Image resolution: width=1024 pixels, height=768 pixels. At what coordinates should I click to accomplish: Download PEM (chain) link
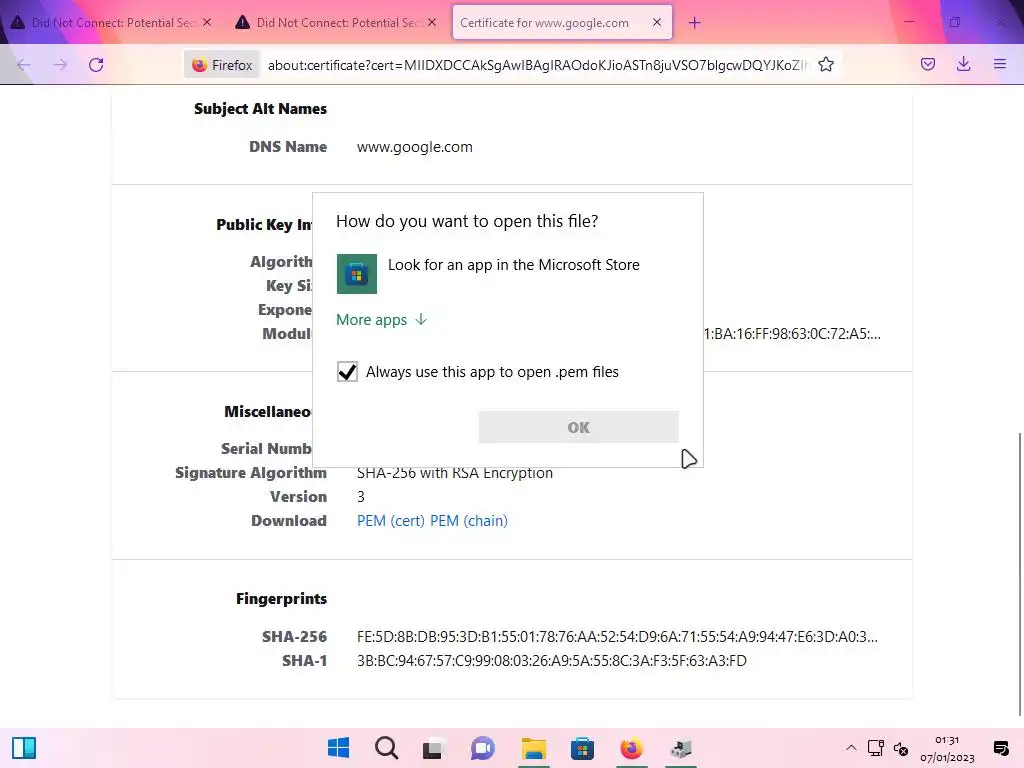pos(469,520)
